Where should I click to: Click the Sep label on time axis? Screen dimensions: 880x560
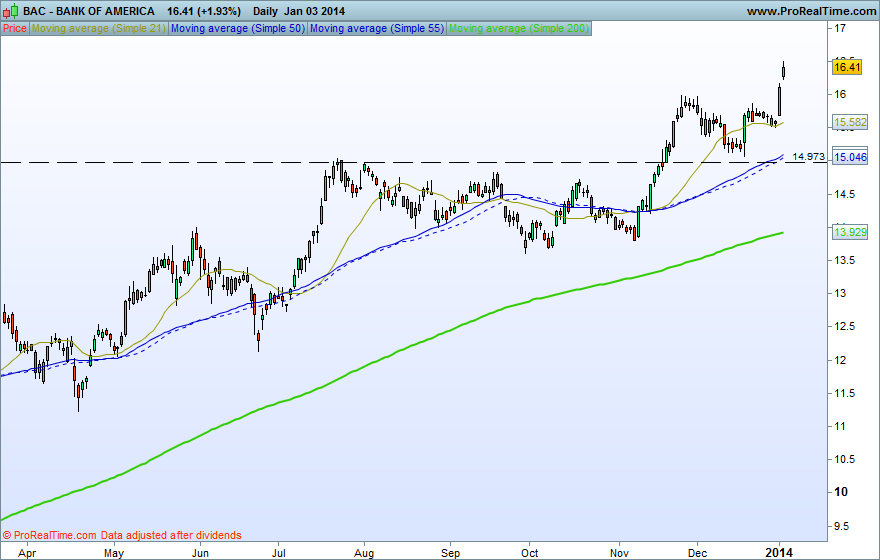[450, 553]
